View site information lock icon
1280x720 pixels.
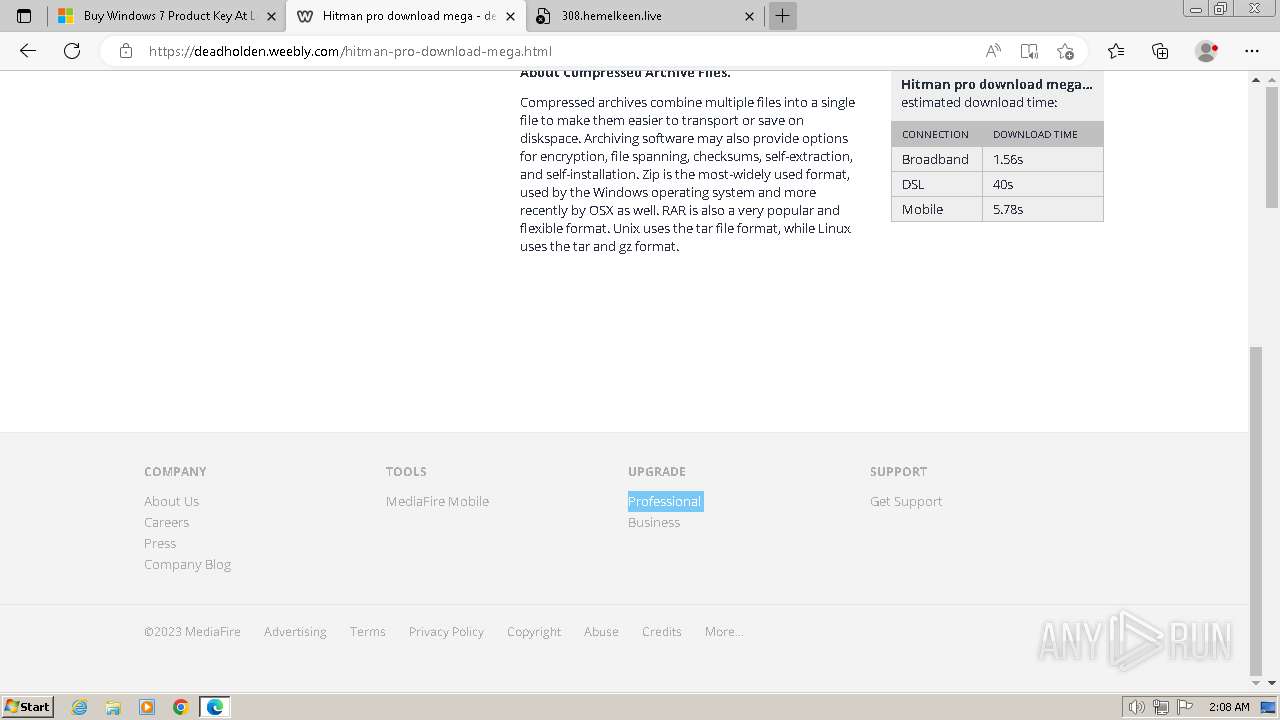pos(126,51)
